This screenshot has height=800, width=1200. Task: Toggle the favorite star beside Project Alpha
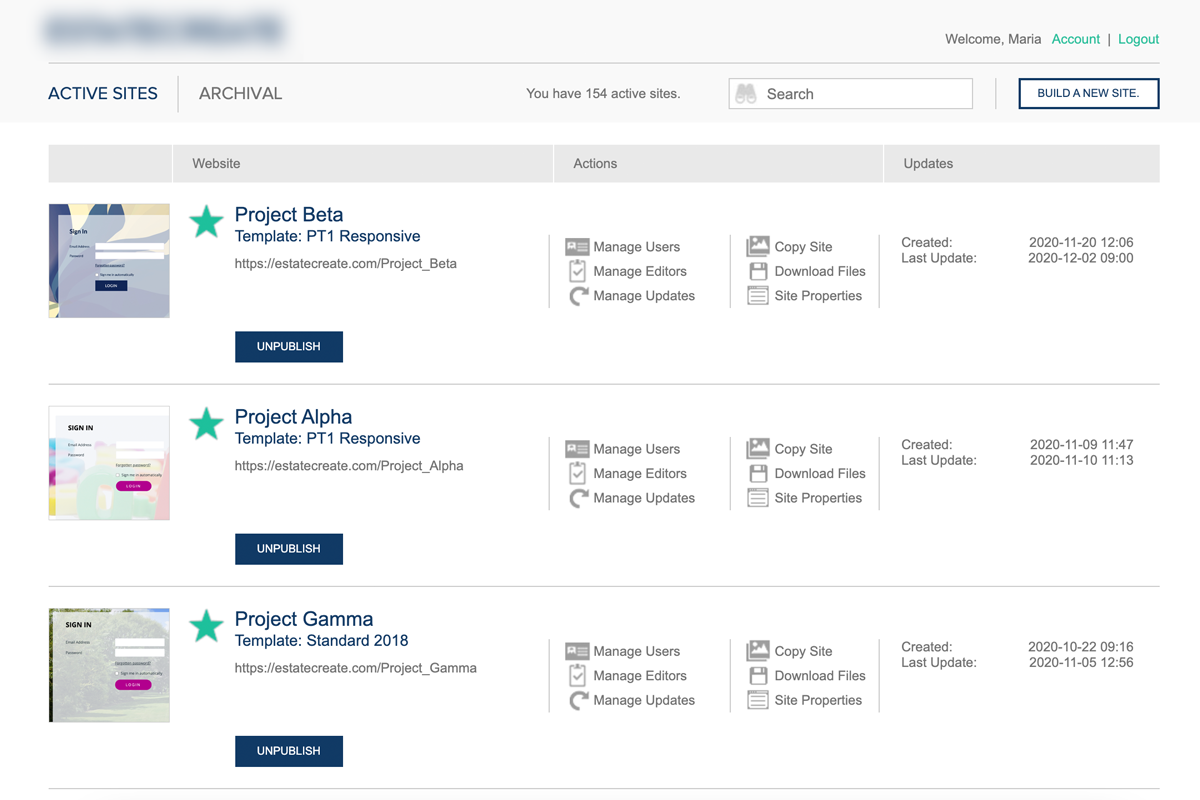coord(206,424)
